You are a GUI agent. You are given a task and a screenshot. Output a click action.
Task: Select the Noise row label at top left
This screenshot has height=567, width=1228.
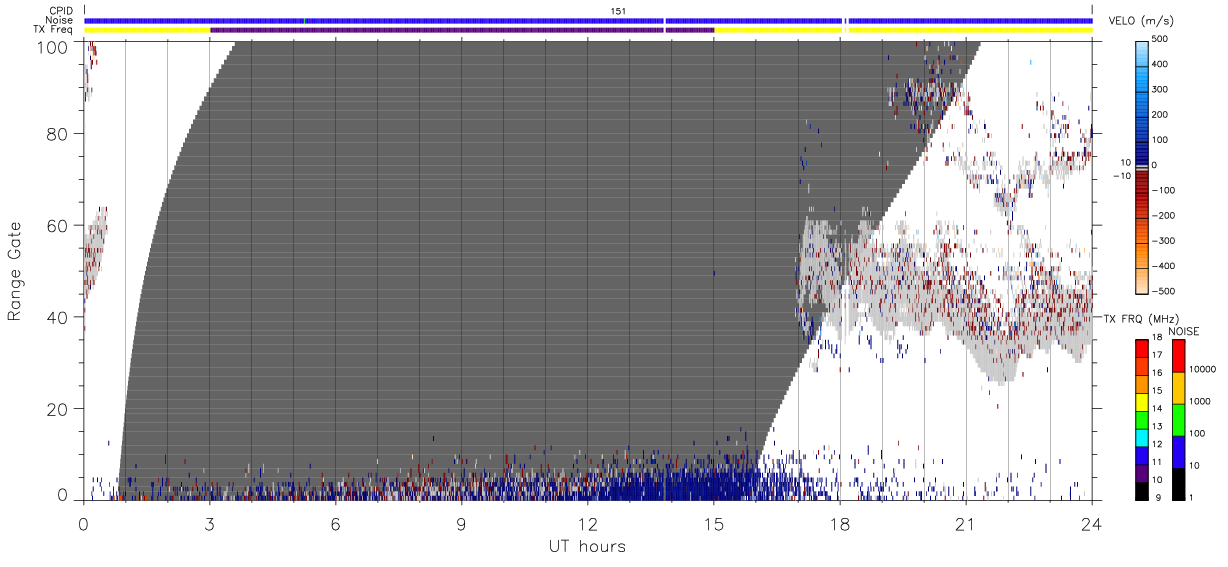[x=60, y=20]
